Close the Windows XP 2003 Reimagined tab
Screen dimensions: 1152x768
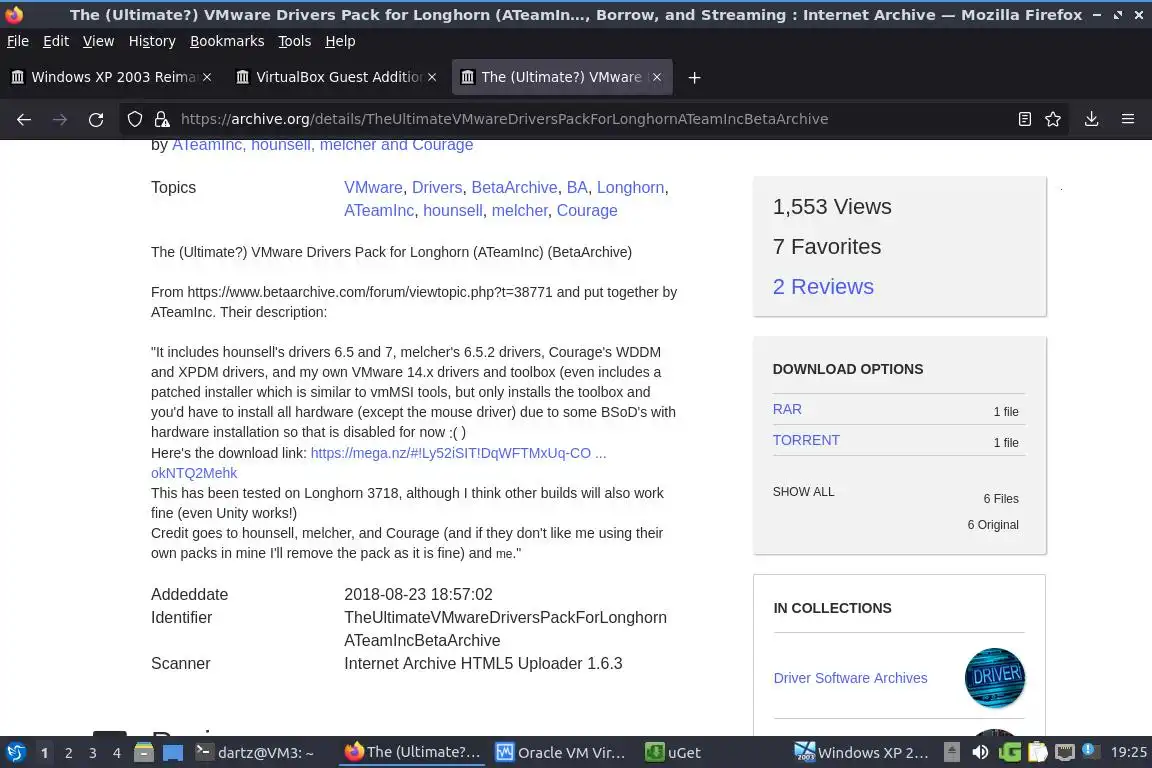207,77
